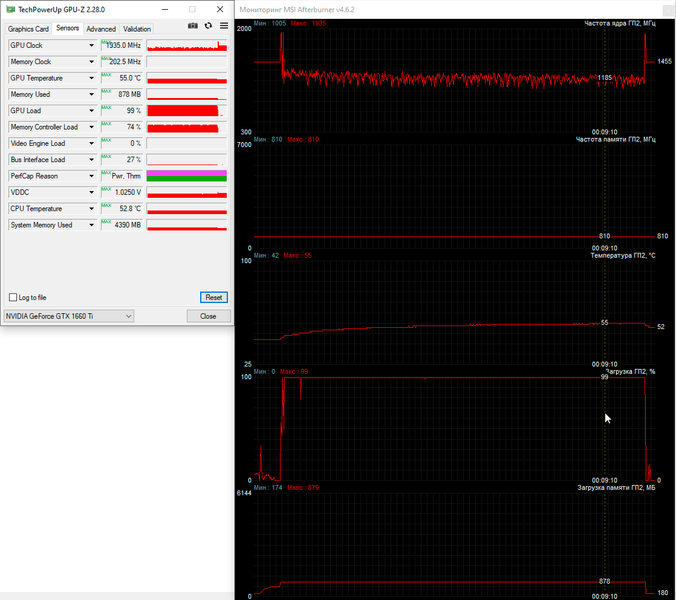676x600 pixels.
Task: Click the Afterburner memory clock graph label
Action: click(615, 139)
